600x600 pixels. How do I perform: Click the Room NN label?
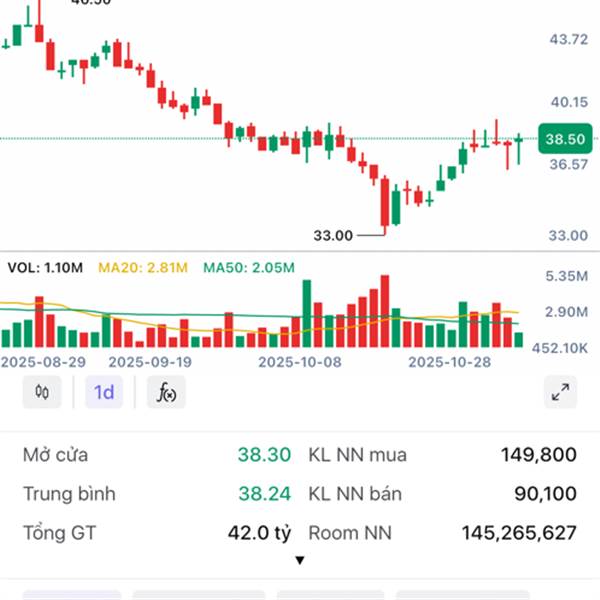coord(350,533)
